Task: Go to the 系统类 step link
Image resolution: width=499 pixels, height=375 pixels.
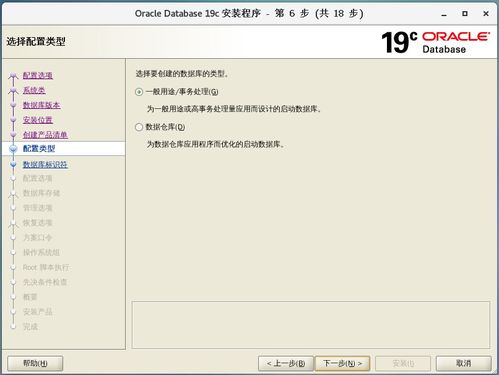Action: [x=34, y=90]
